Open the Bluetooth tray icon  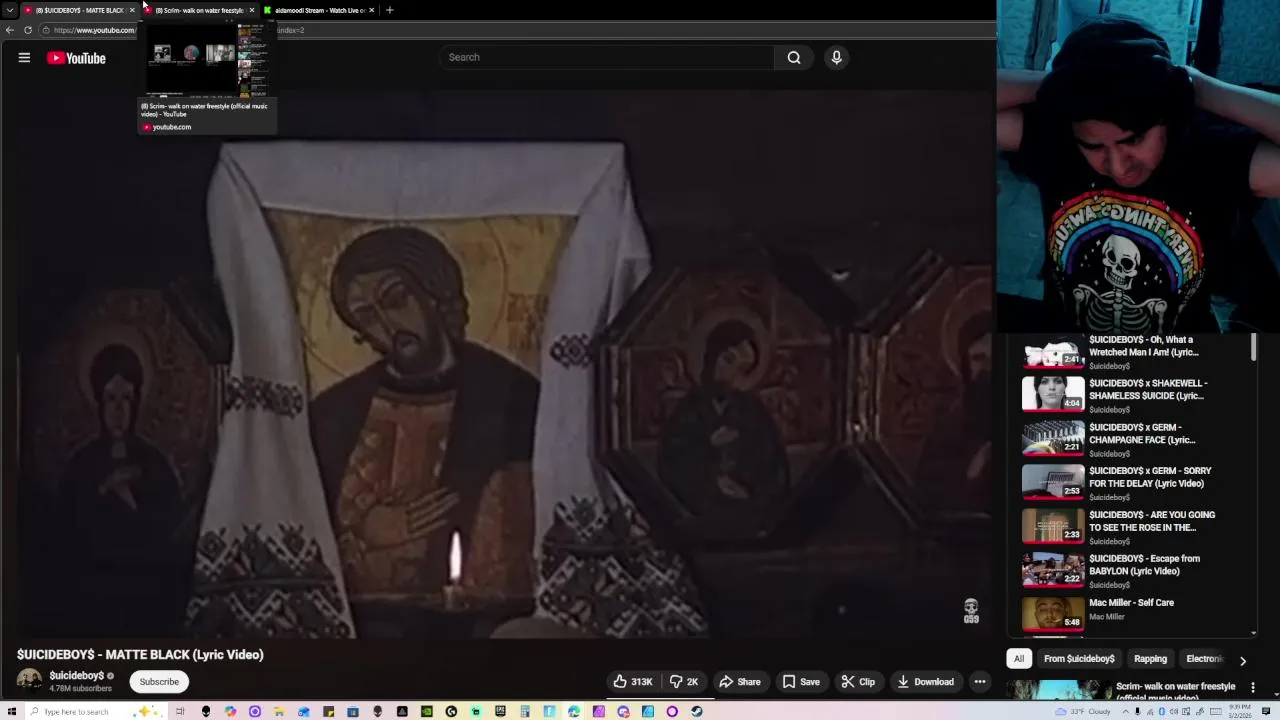tap(1162, 712)
